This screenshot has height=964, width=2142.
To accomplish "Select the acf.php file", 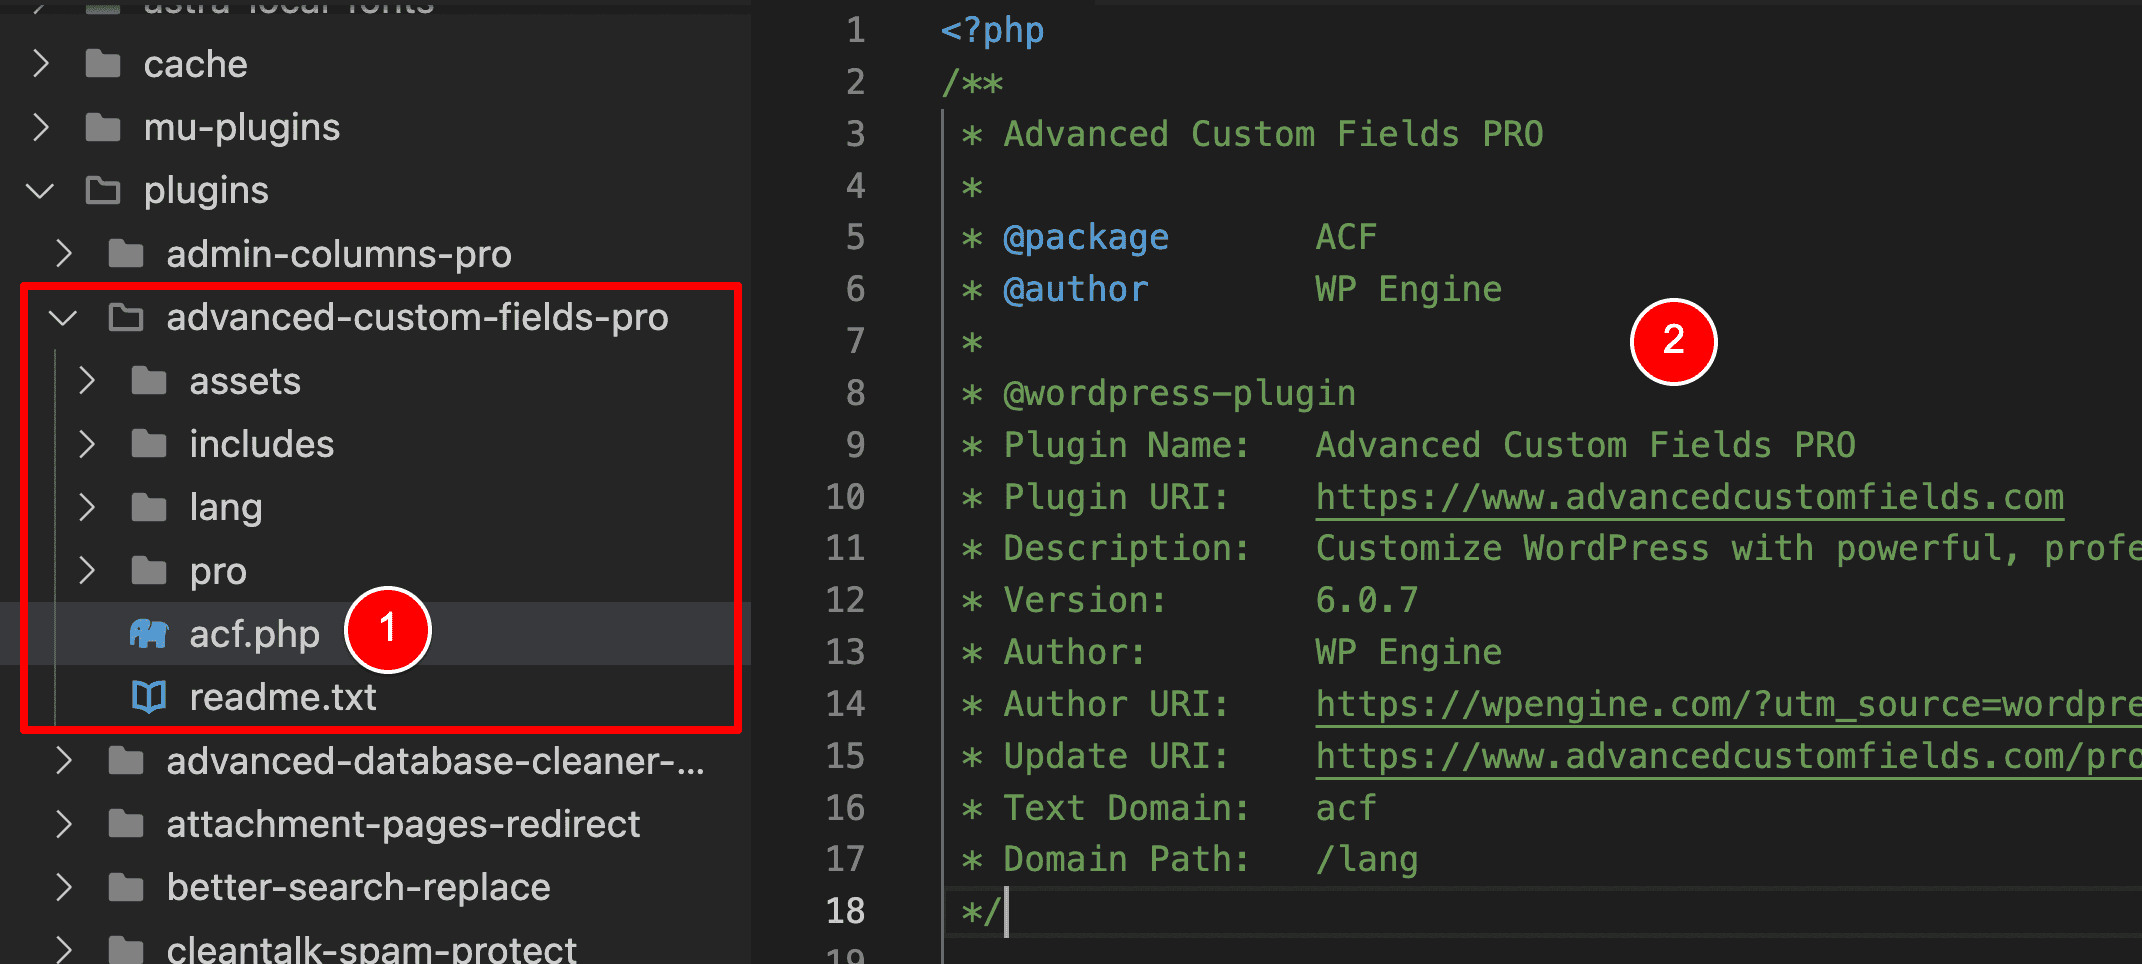I will click(x=254, y=634).
